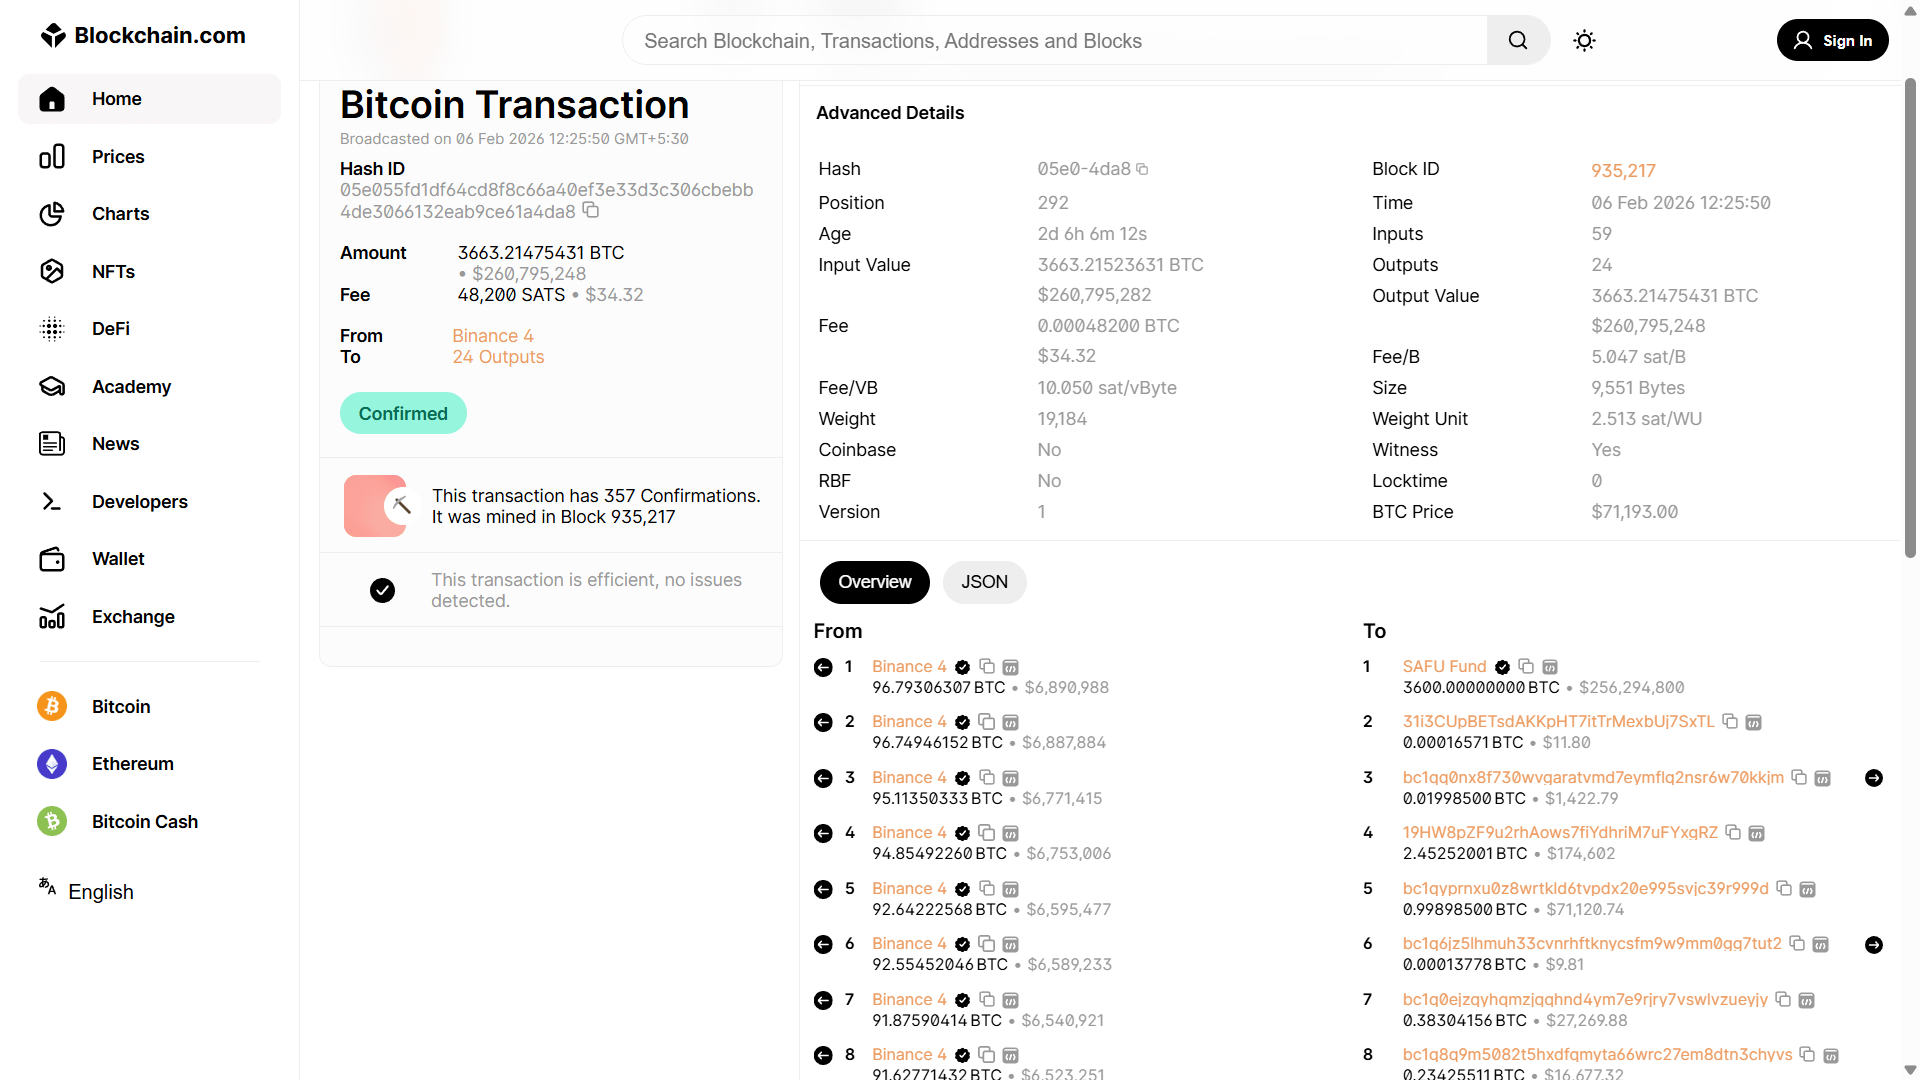Open Block ID 935,217 link
Viewport: 1920px width, 1080px height.
[x=1623, y=171]
